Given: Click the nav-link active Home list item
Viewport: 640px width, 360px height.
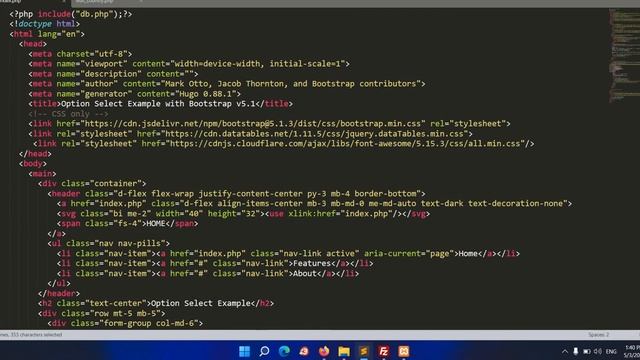Looking at the screenshot, I should (x=288, y=253).
